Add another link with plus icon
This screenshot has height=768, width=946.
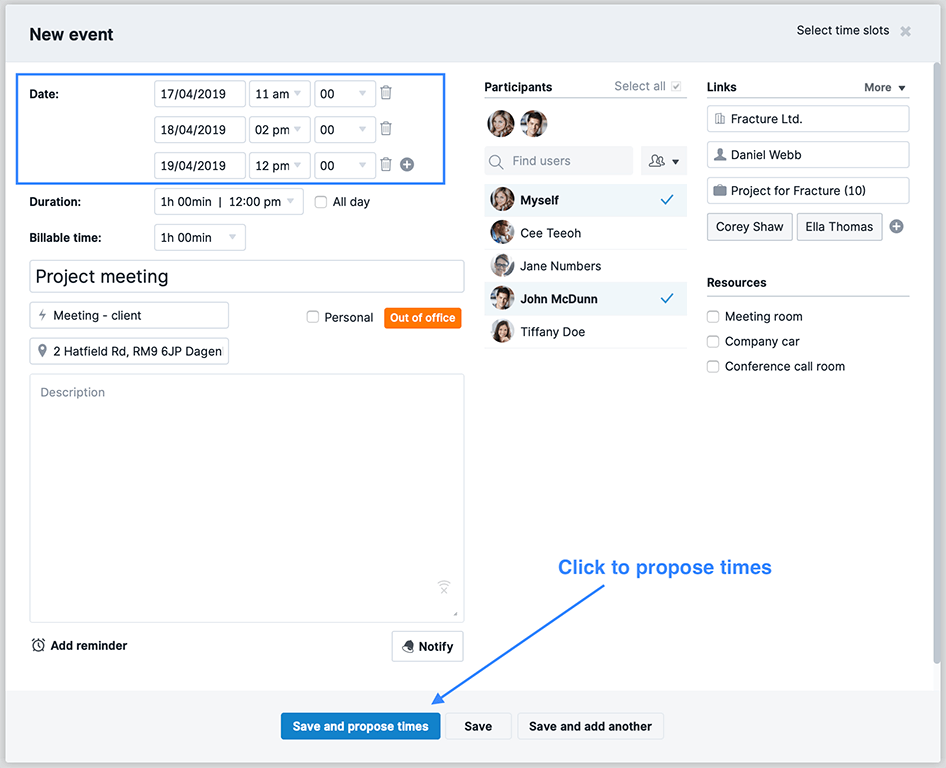897,227
